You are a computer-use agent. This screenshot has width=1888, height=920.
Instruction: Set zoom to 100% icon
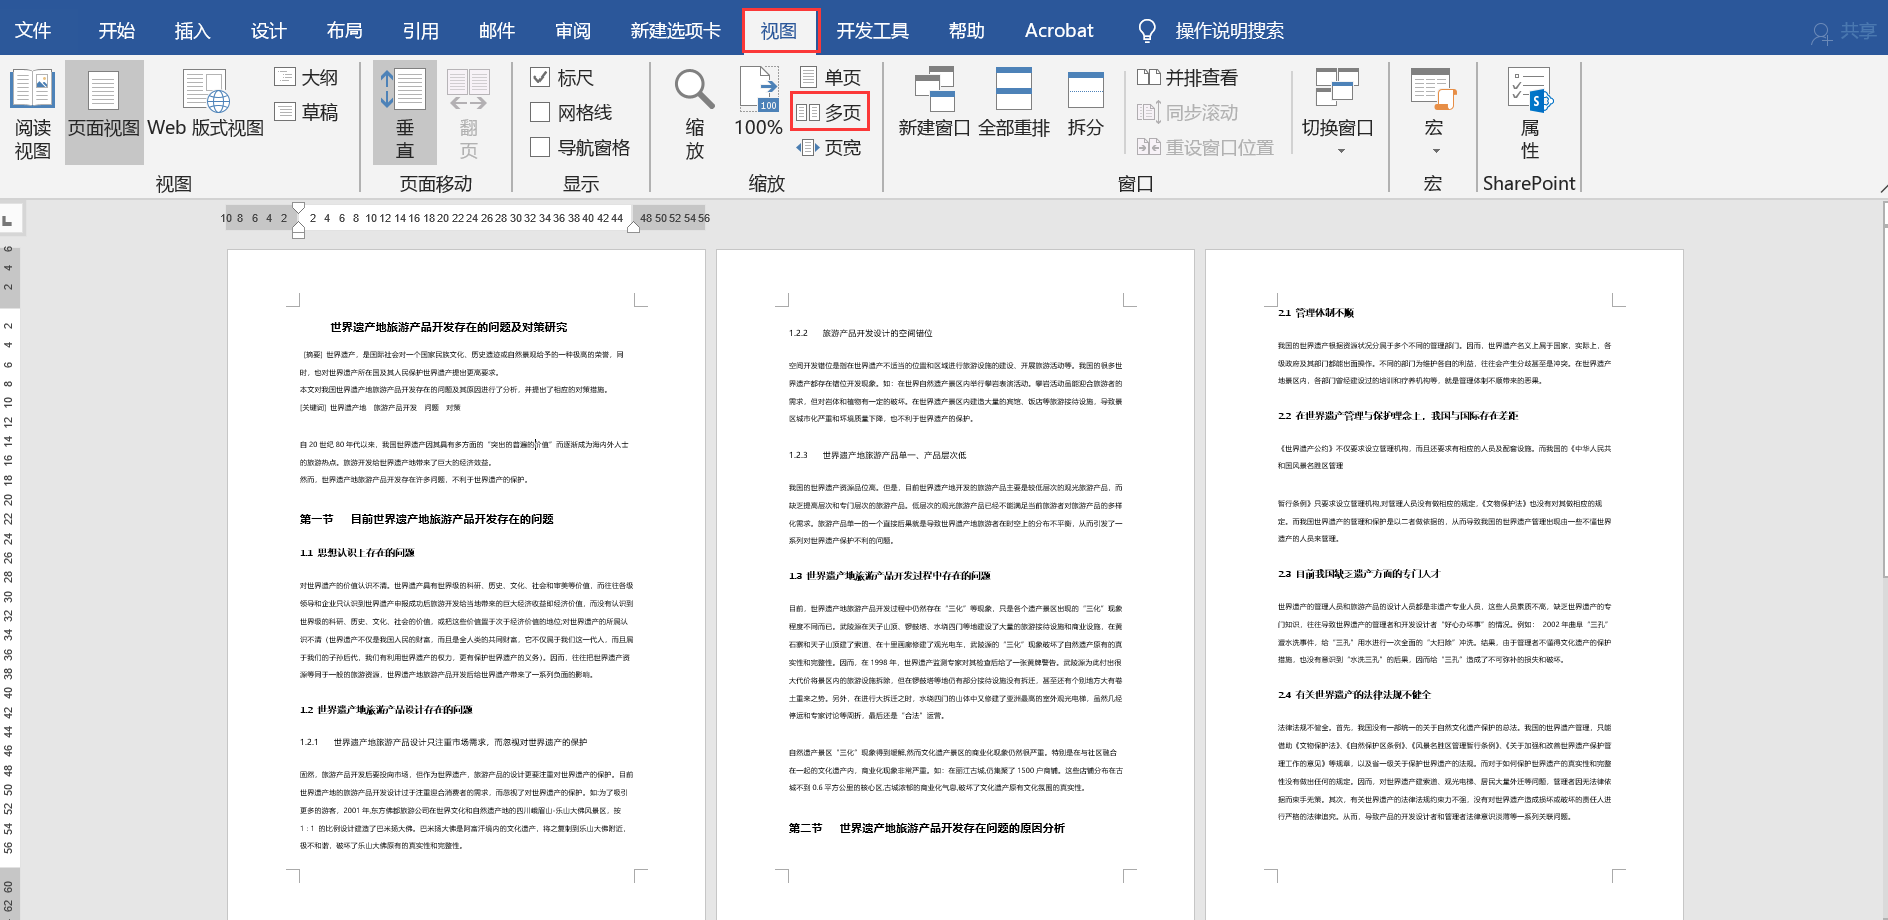pos(758,91)
